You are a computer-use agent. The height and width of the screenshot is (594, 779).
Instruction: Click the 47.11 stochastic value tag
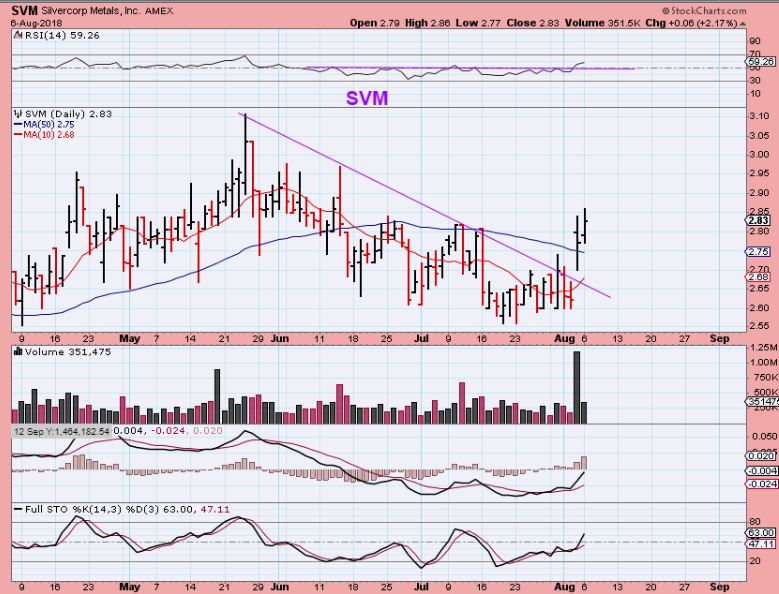[x=761, y=544]
